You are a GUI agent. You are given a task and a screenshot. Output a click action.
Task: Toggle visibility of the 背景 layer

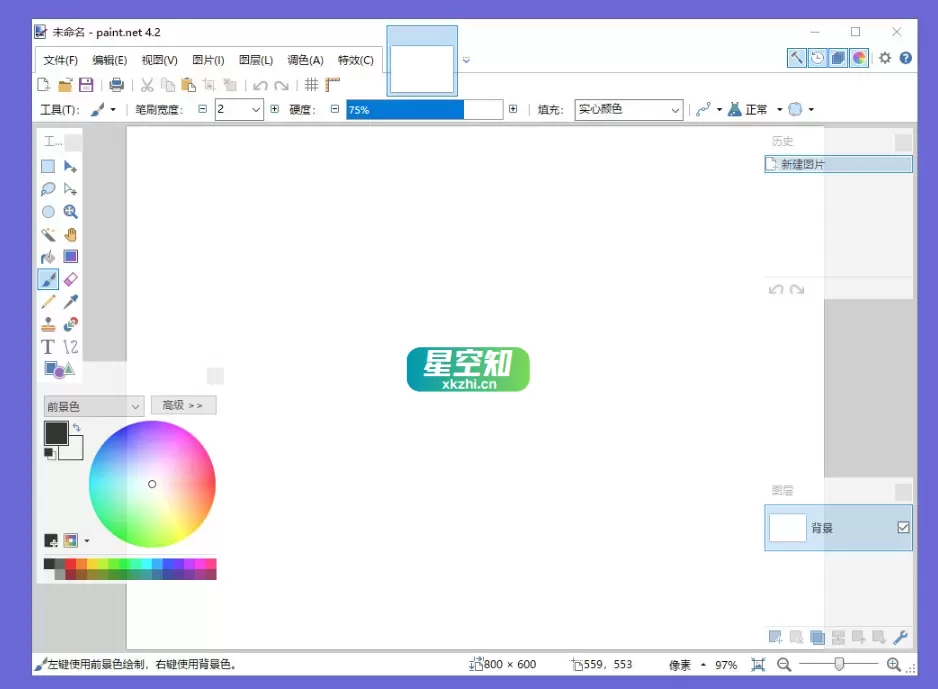click(x=904, y=527)
